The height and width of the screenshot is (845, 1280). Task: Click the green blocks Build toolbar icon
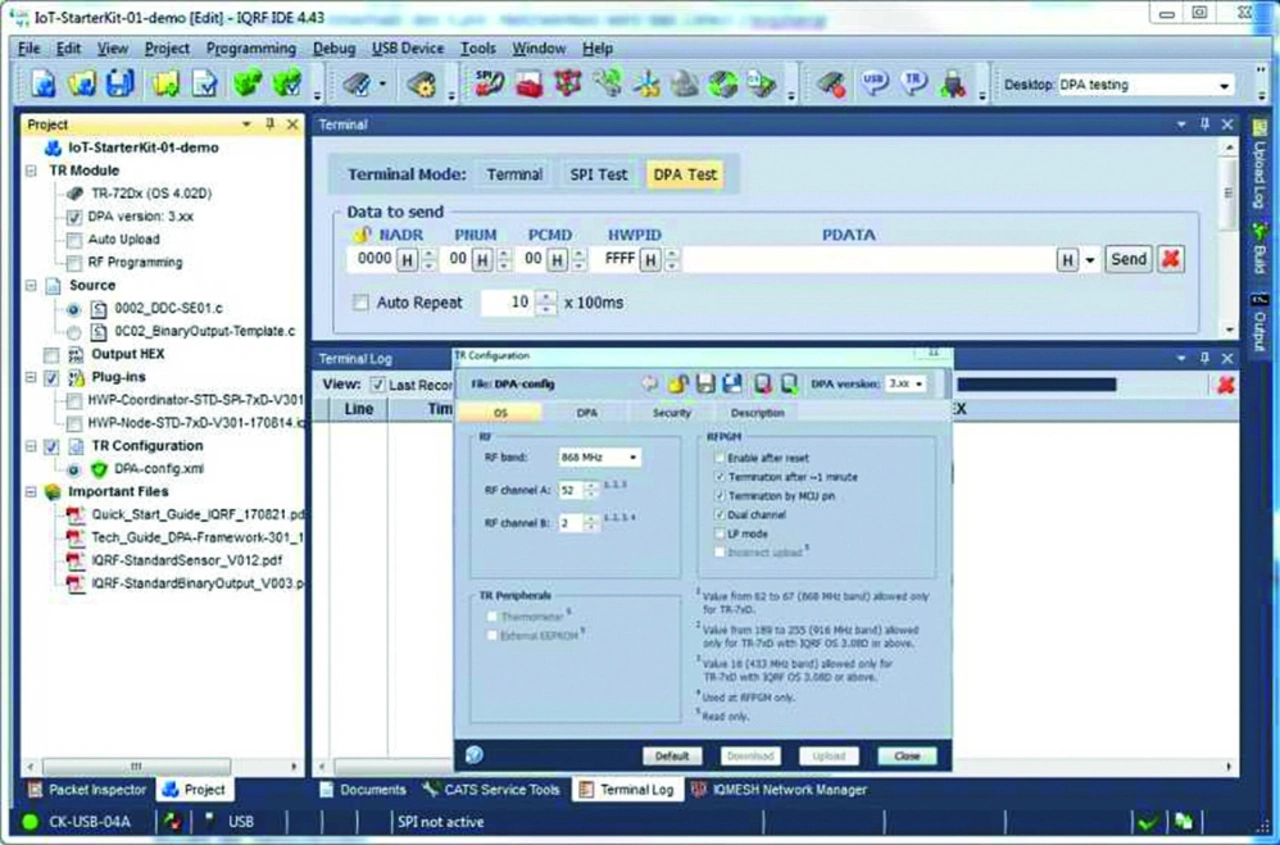[x=246, y=85]
